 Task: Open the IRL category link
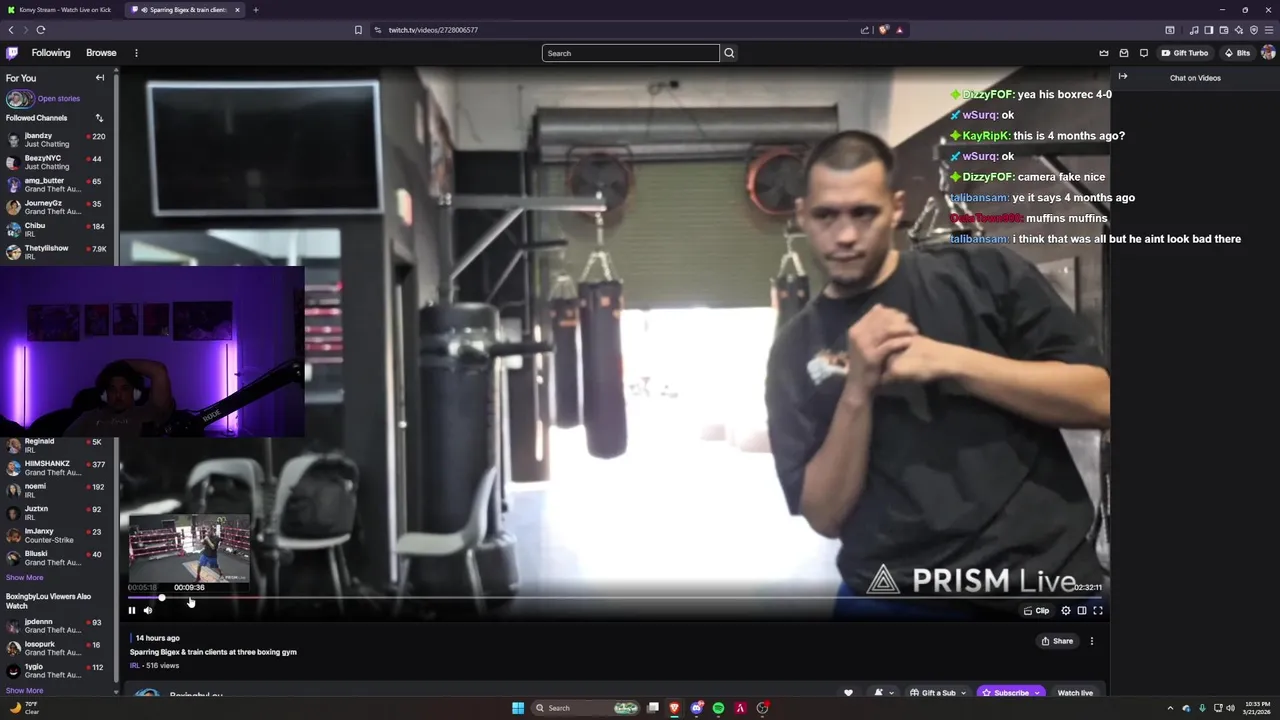(134, 666)
